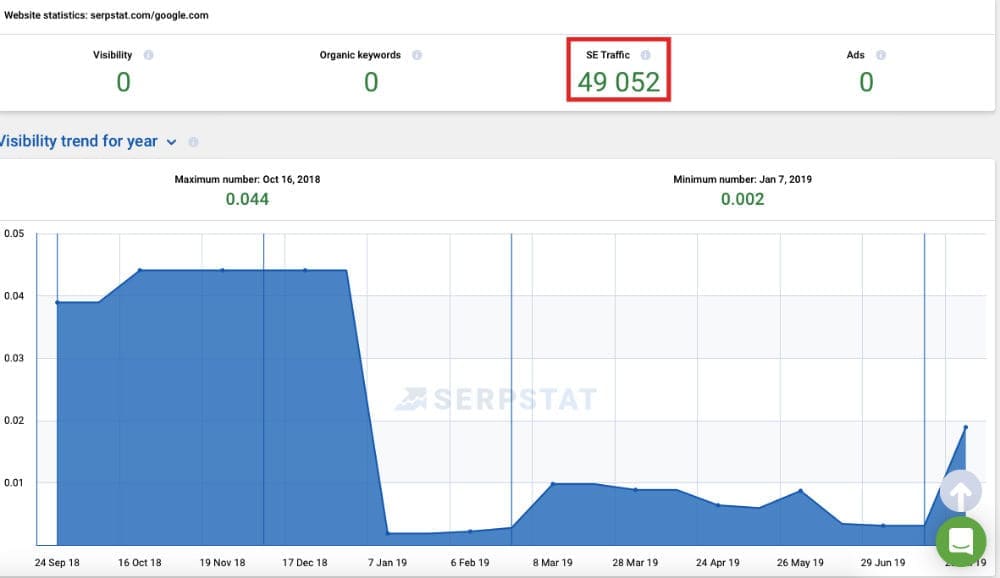Click the 24 Sep 18 data point on chart
This screenshot has height=578, width=1000.
[x=57, y=302]
